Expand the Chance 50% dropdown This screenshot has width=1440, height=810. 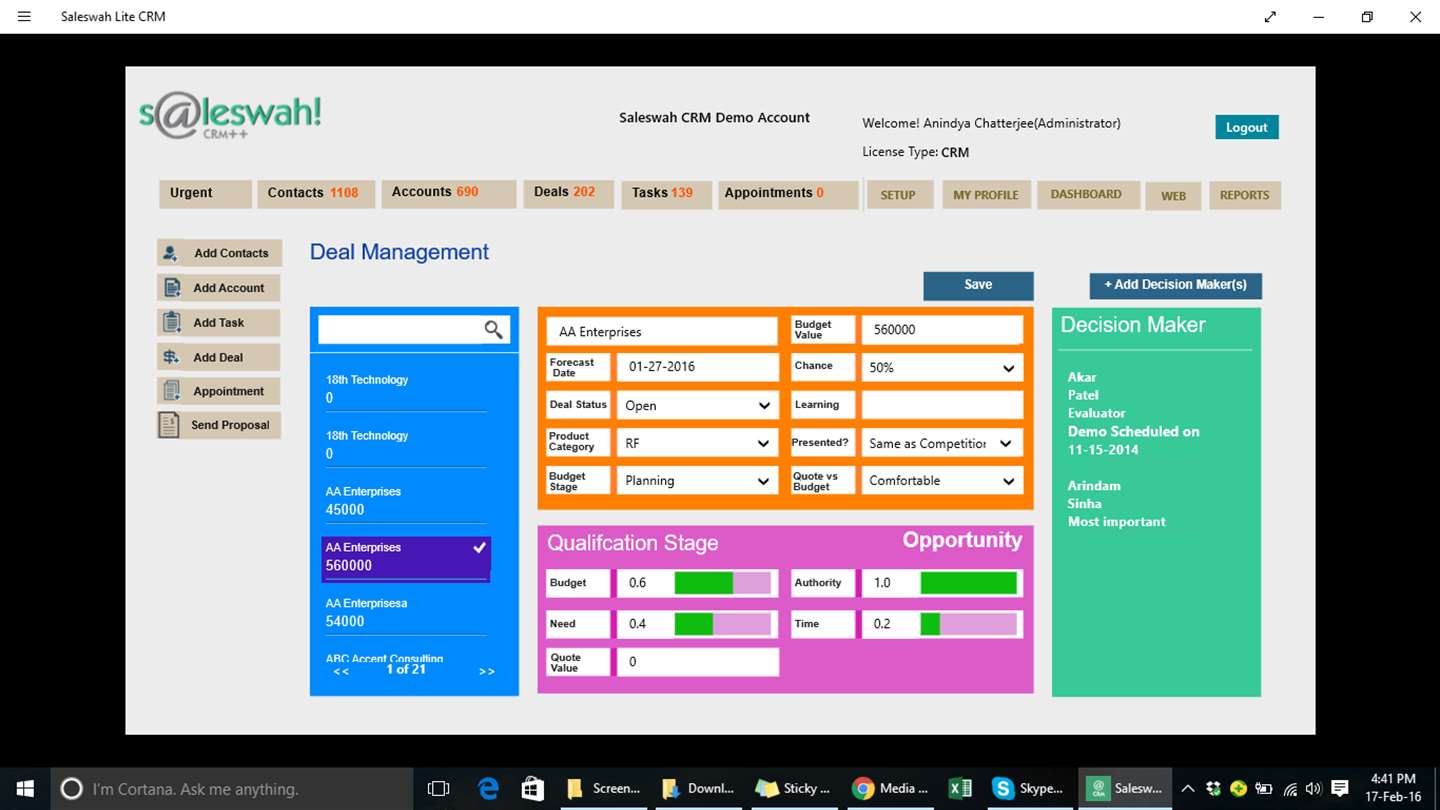pos(942,367)
